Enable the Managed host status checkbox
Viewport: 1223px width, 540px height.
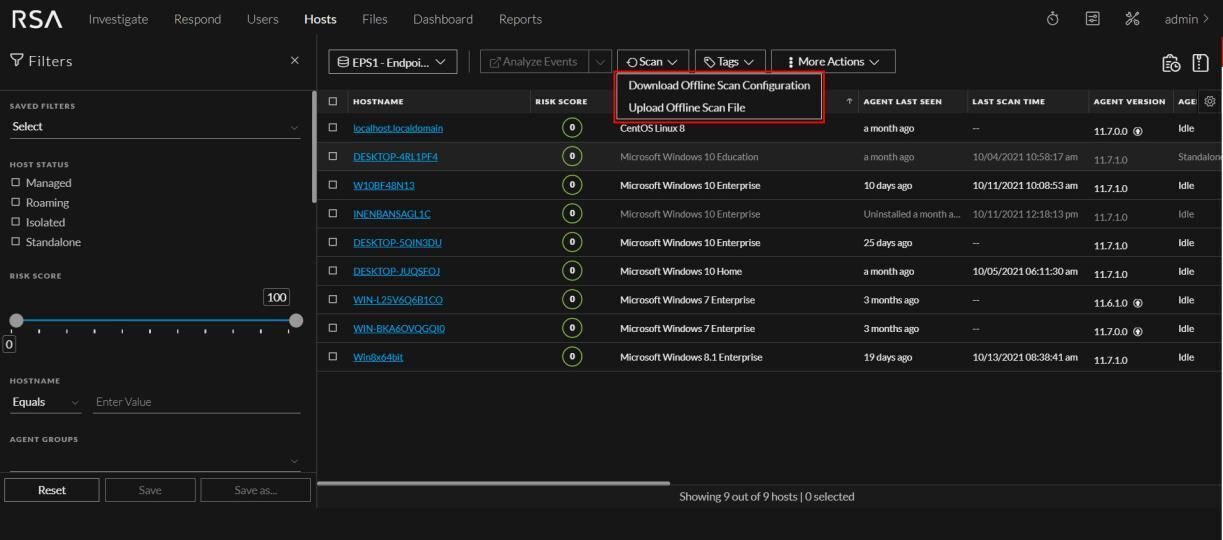pos(16,183)
